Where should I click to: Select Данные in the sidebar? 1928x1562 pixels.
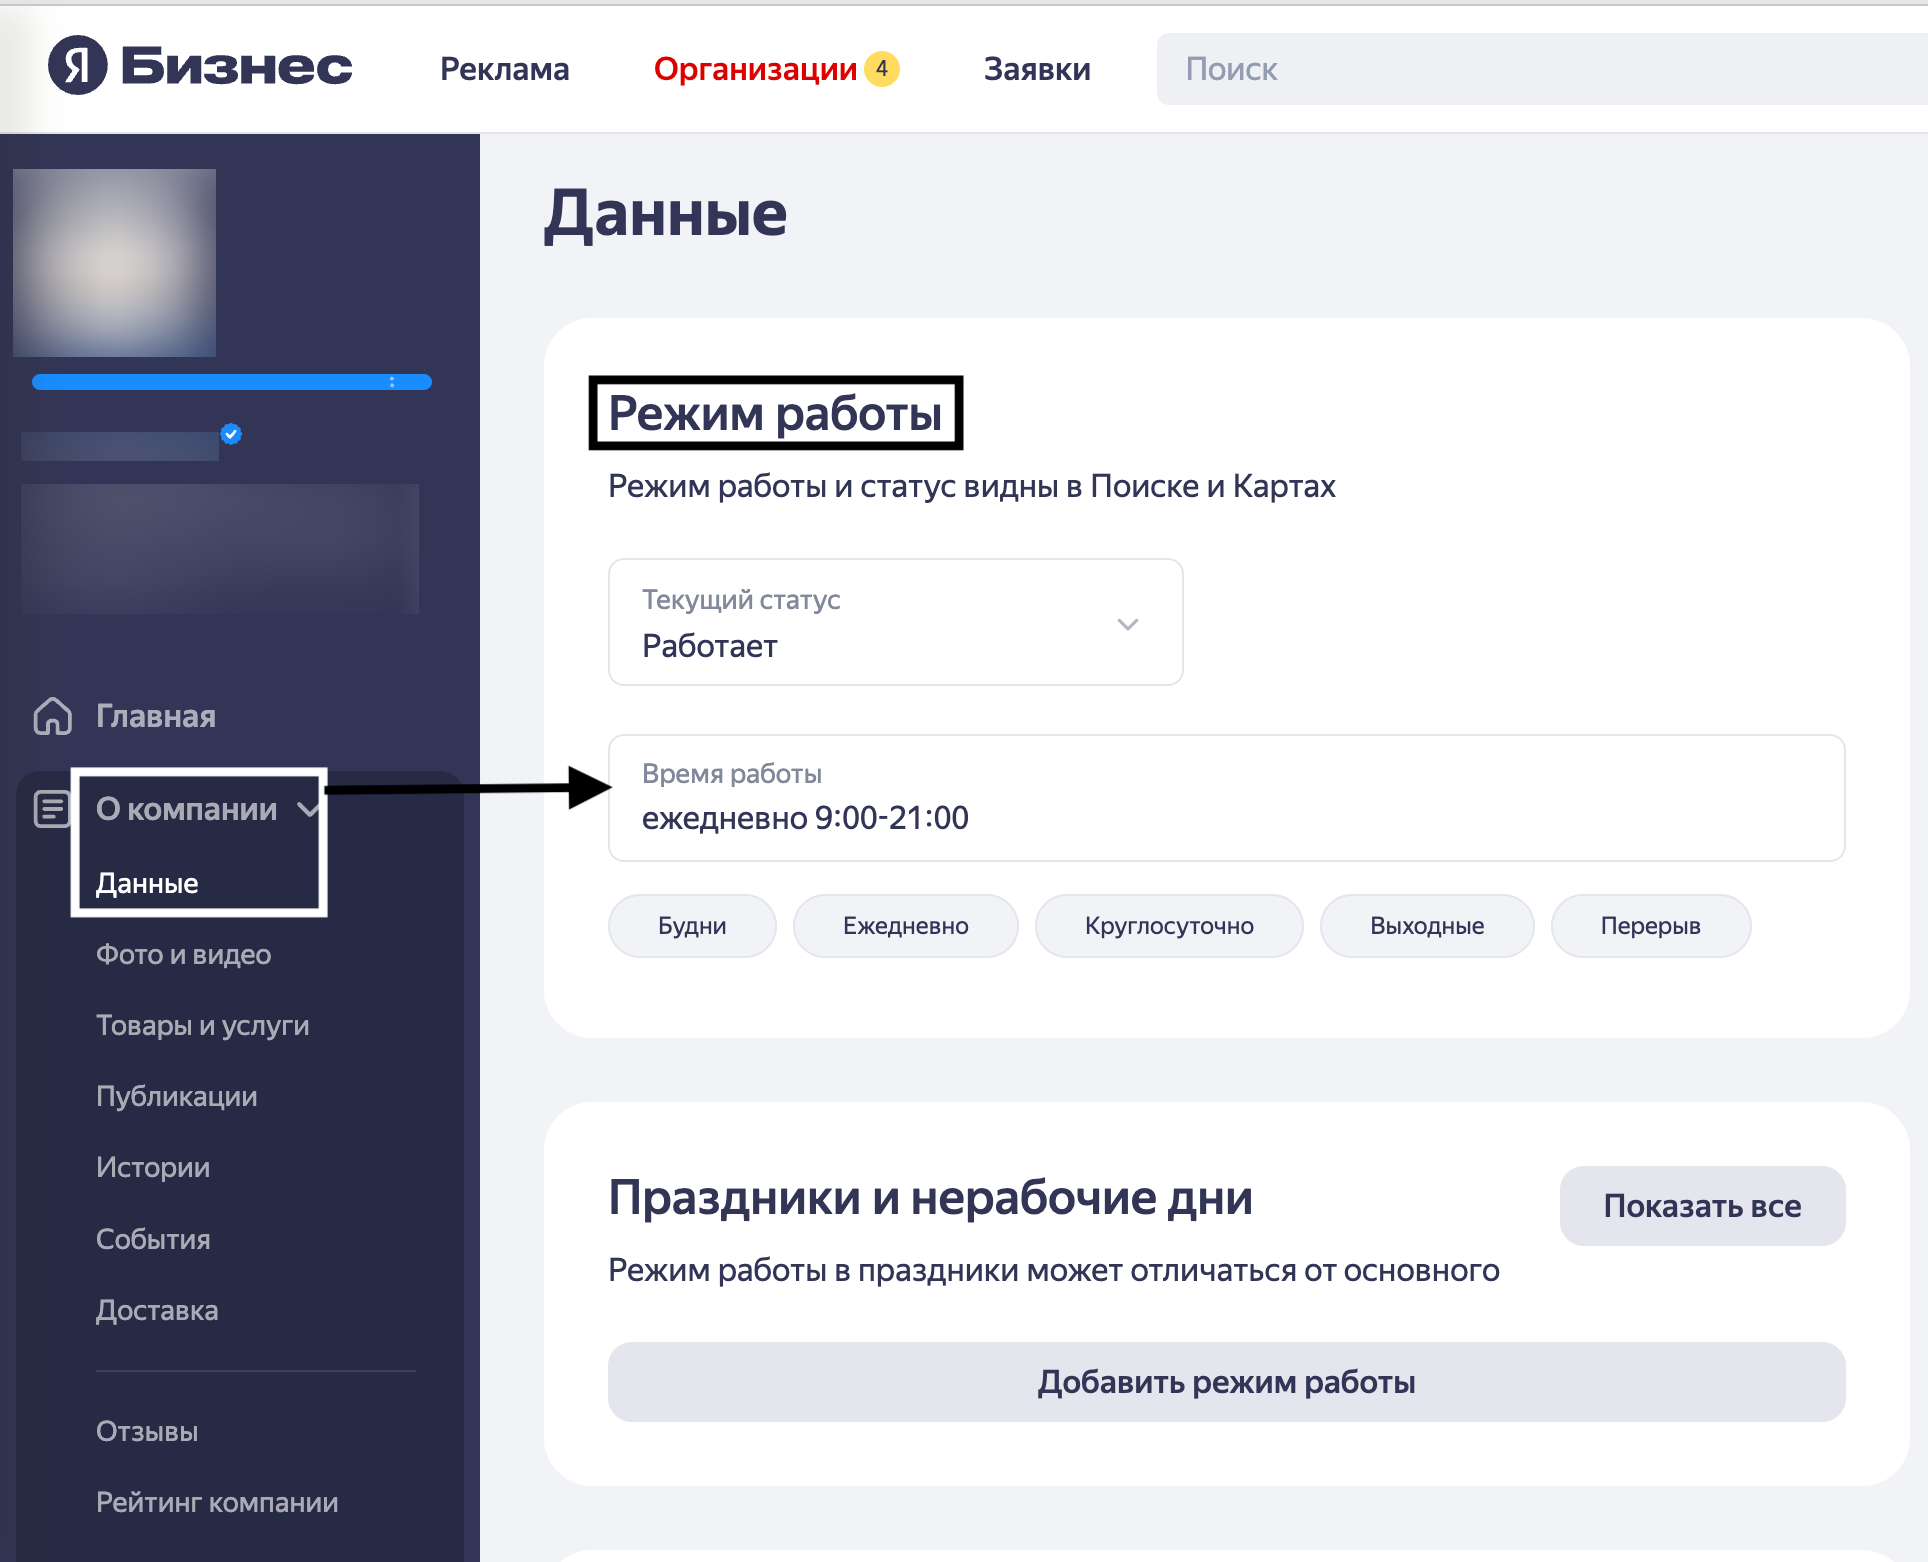(147, 883)
